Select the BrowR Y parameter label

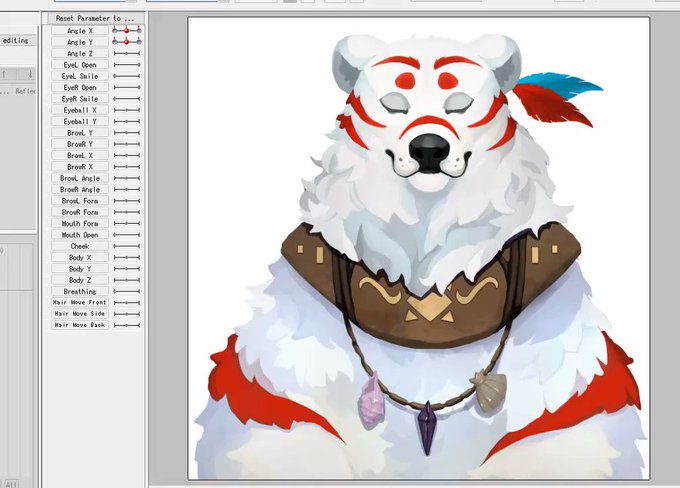coord(80,144)
